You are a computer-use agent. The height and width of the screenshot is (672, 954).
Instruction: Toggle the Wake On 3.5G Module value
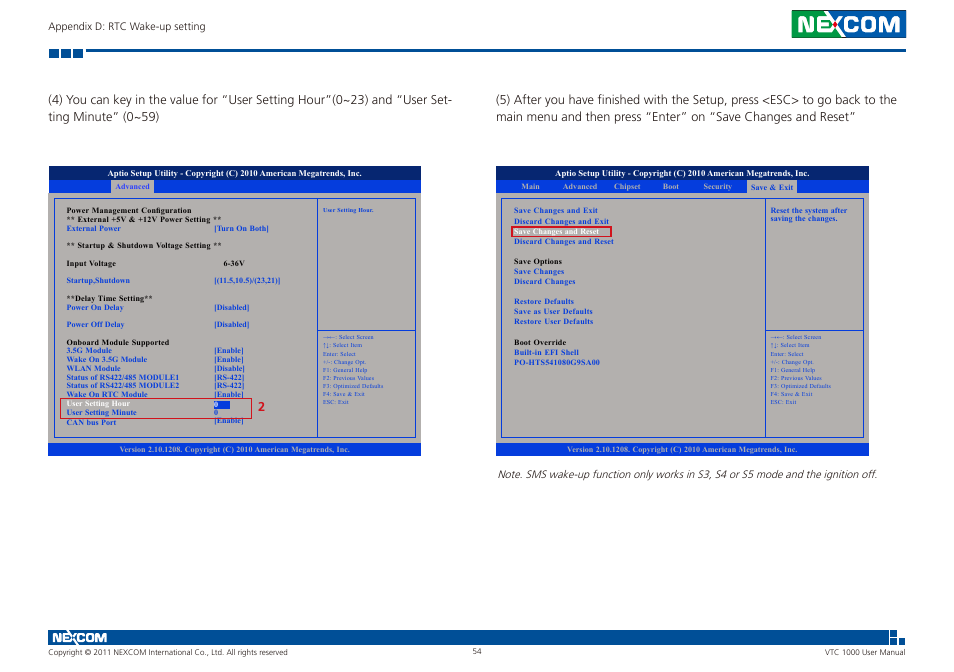(228, 359)
